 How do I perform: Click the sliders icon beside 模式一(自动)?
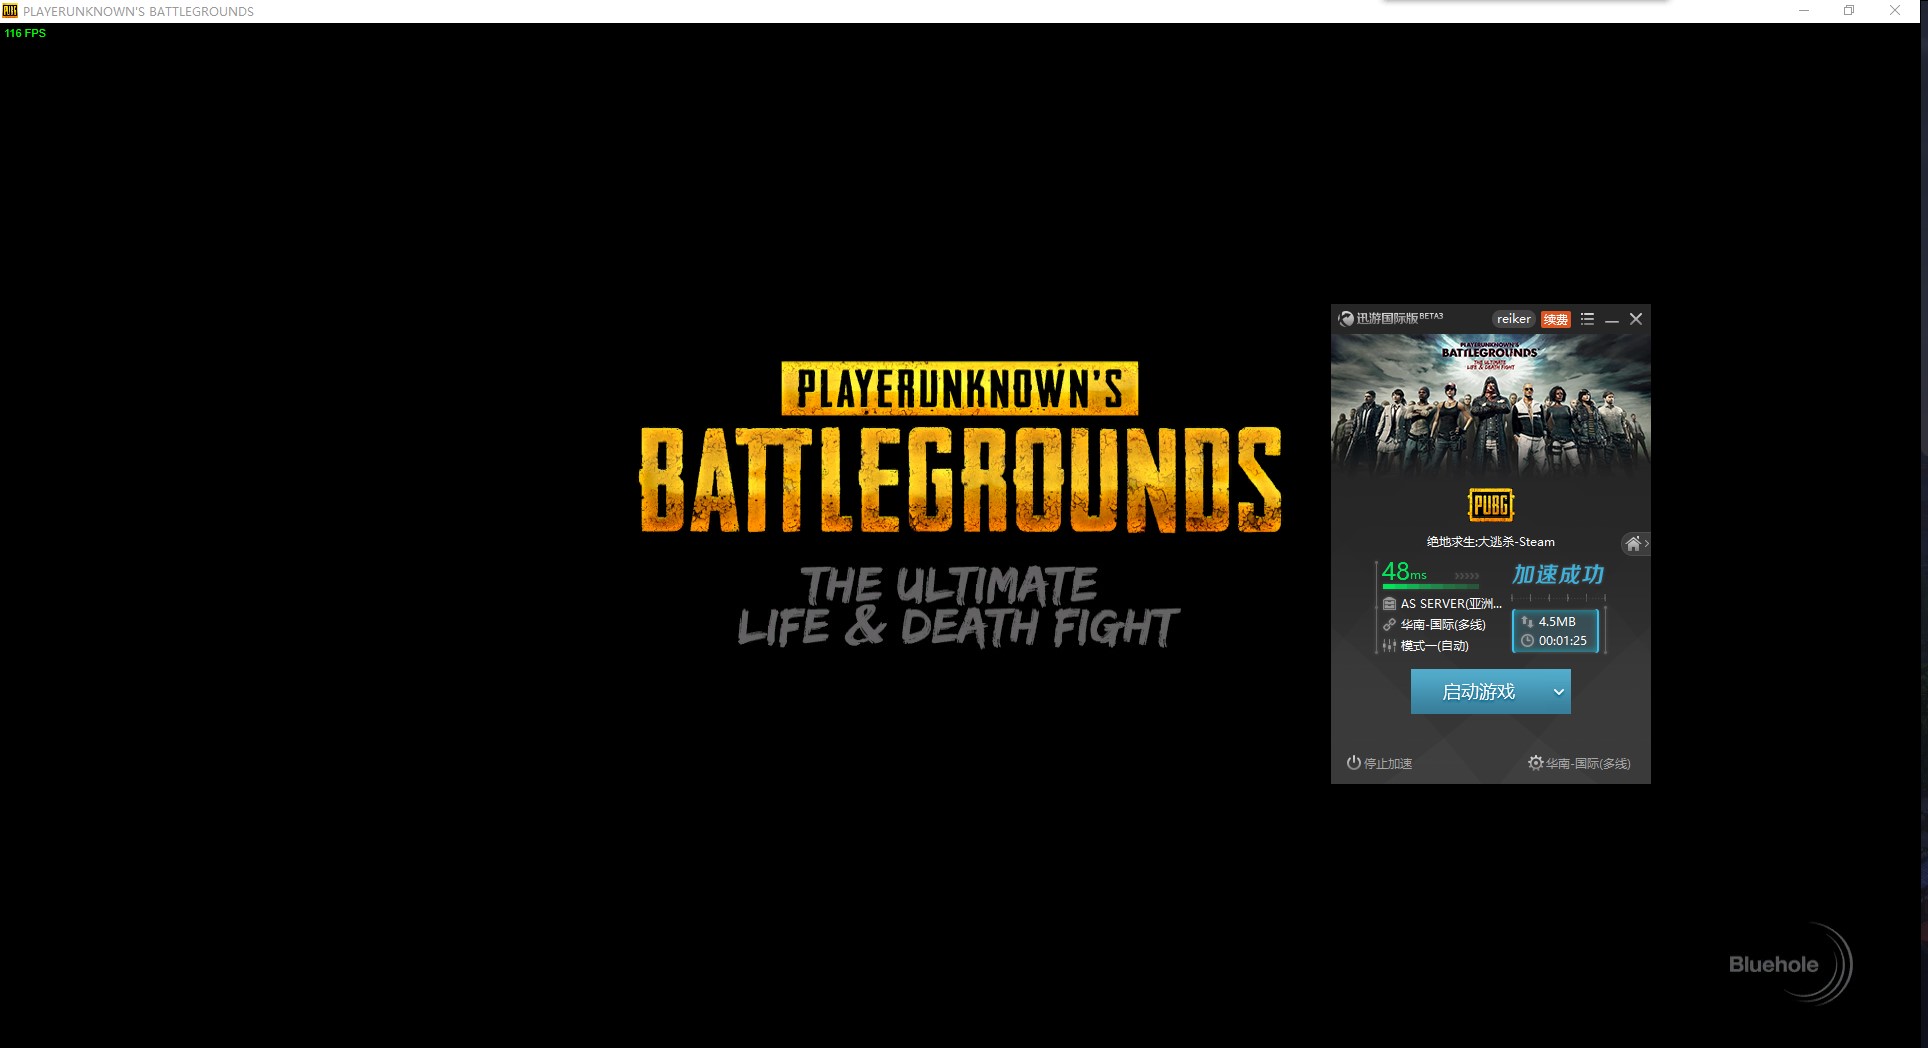click(x=1389, y=646)
